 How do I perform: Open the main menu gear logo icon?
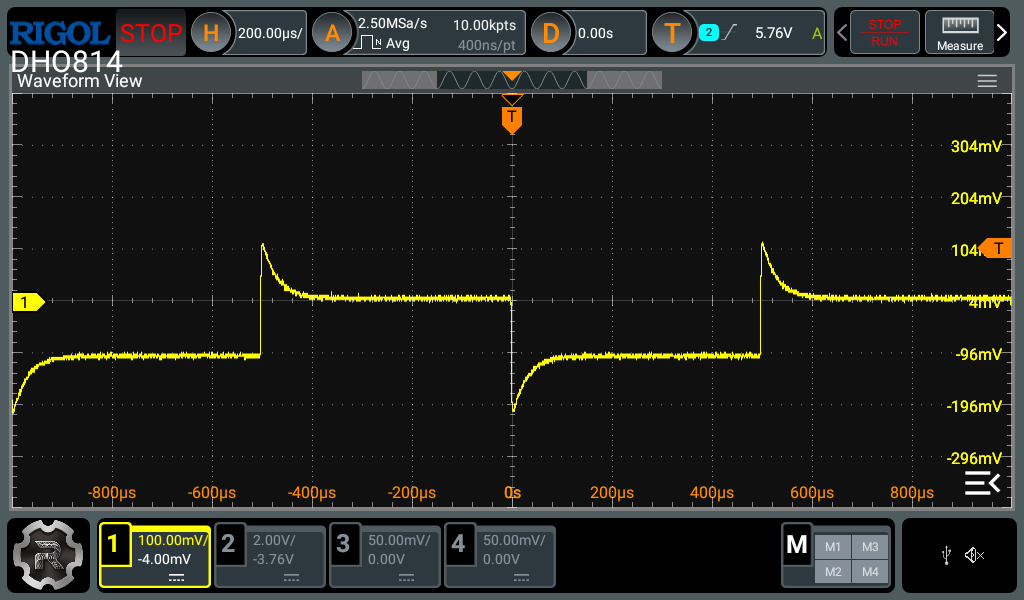(x=48, y=556)
